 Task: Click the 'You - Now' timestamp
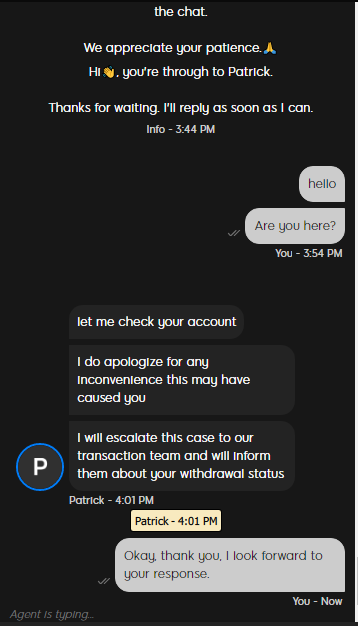[317, 601]
